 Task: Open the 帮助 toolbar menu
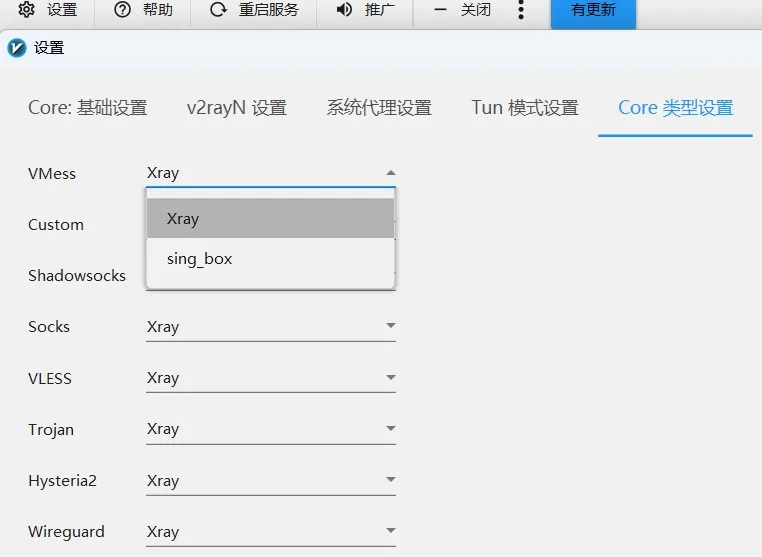point(158,9)
